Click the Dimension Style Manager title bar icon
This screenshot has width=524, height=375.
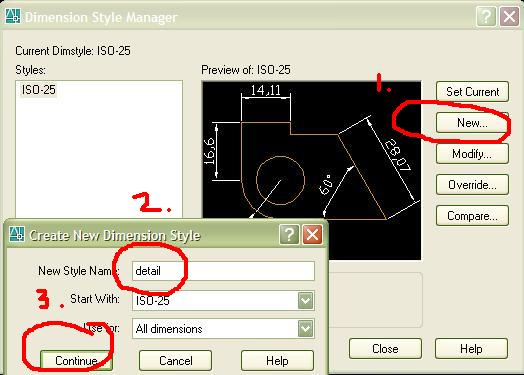pyautogui.click(x=13, y=16)
